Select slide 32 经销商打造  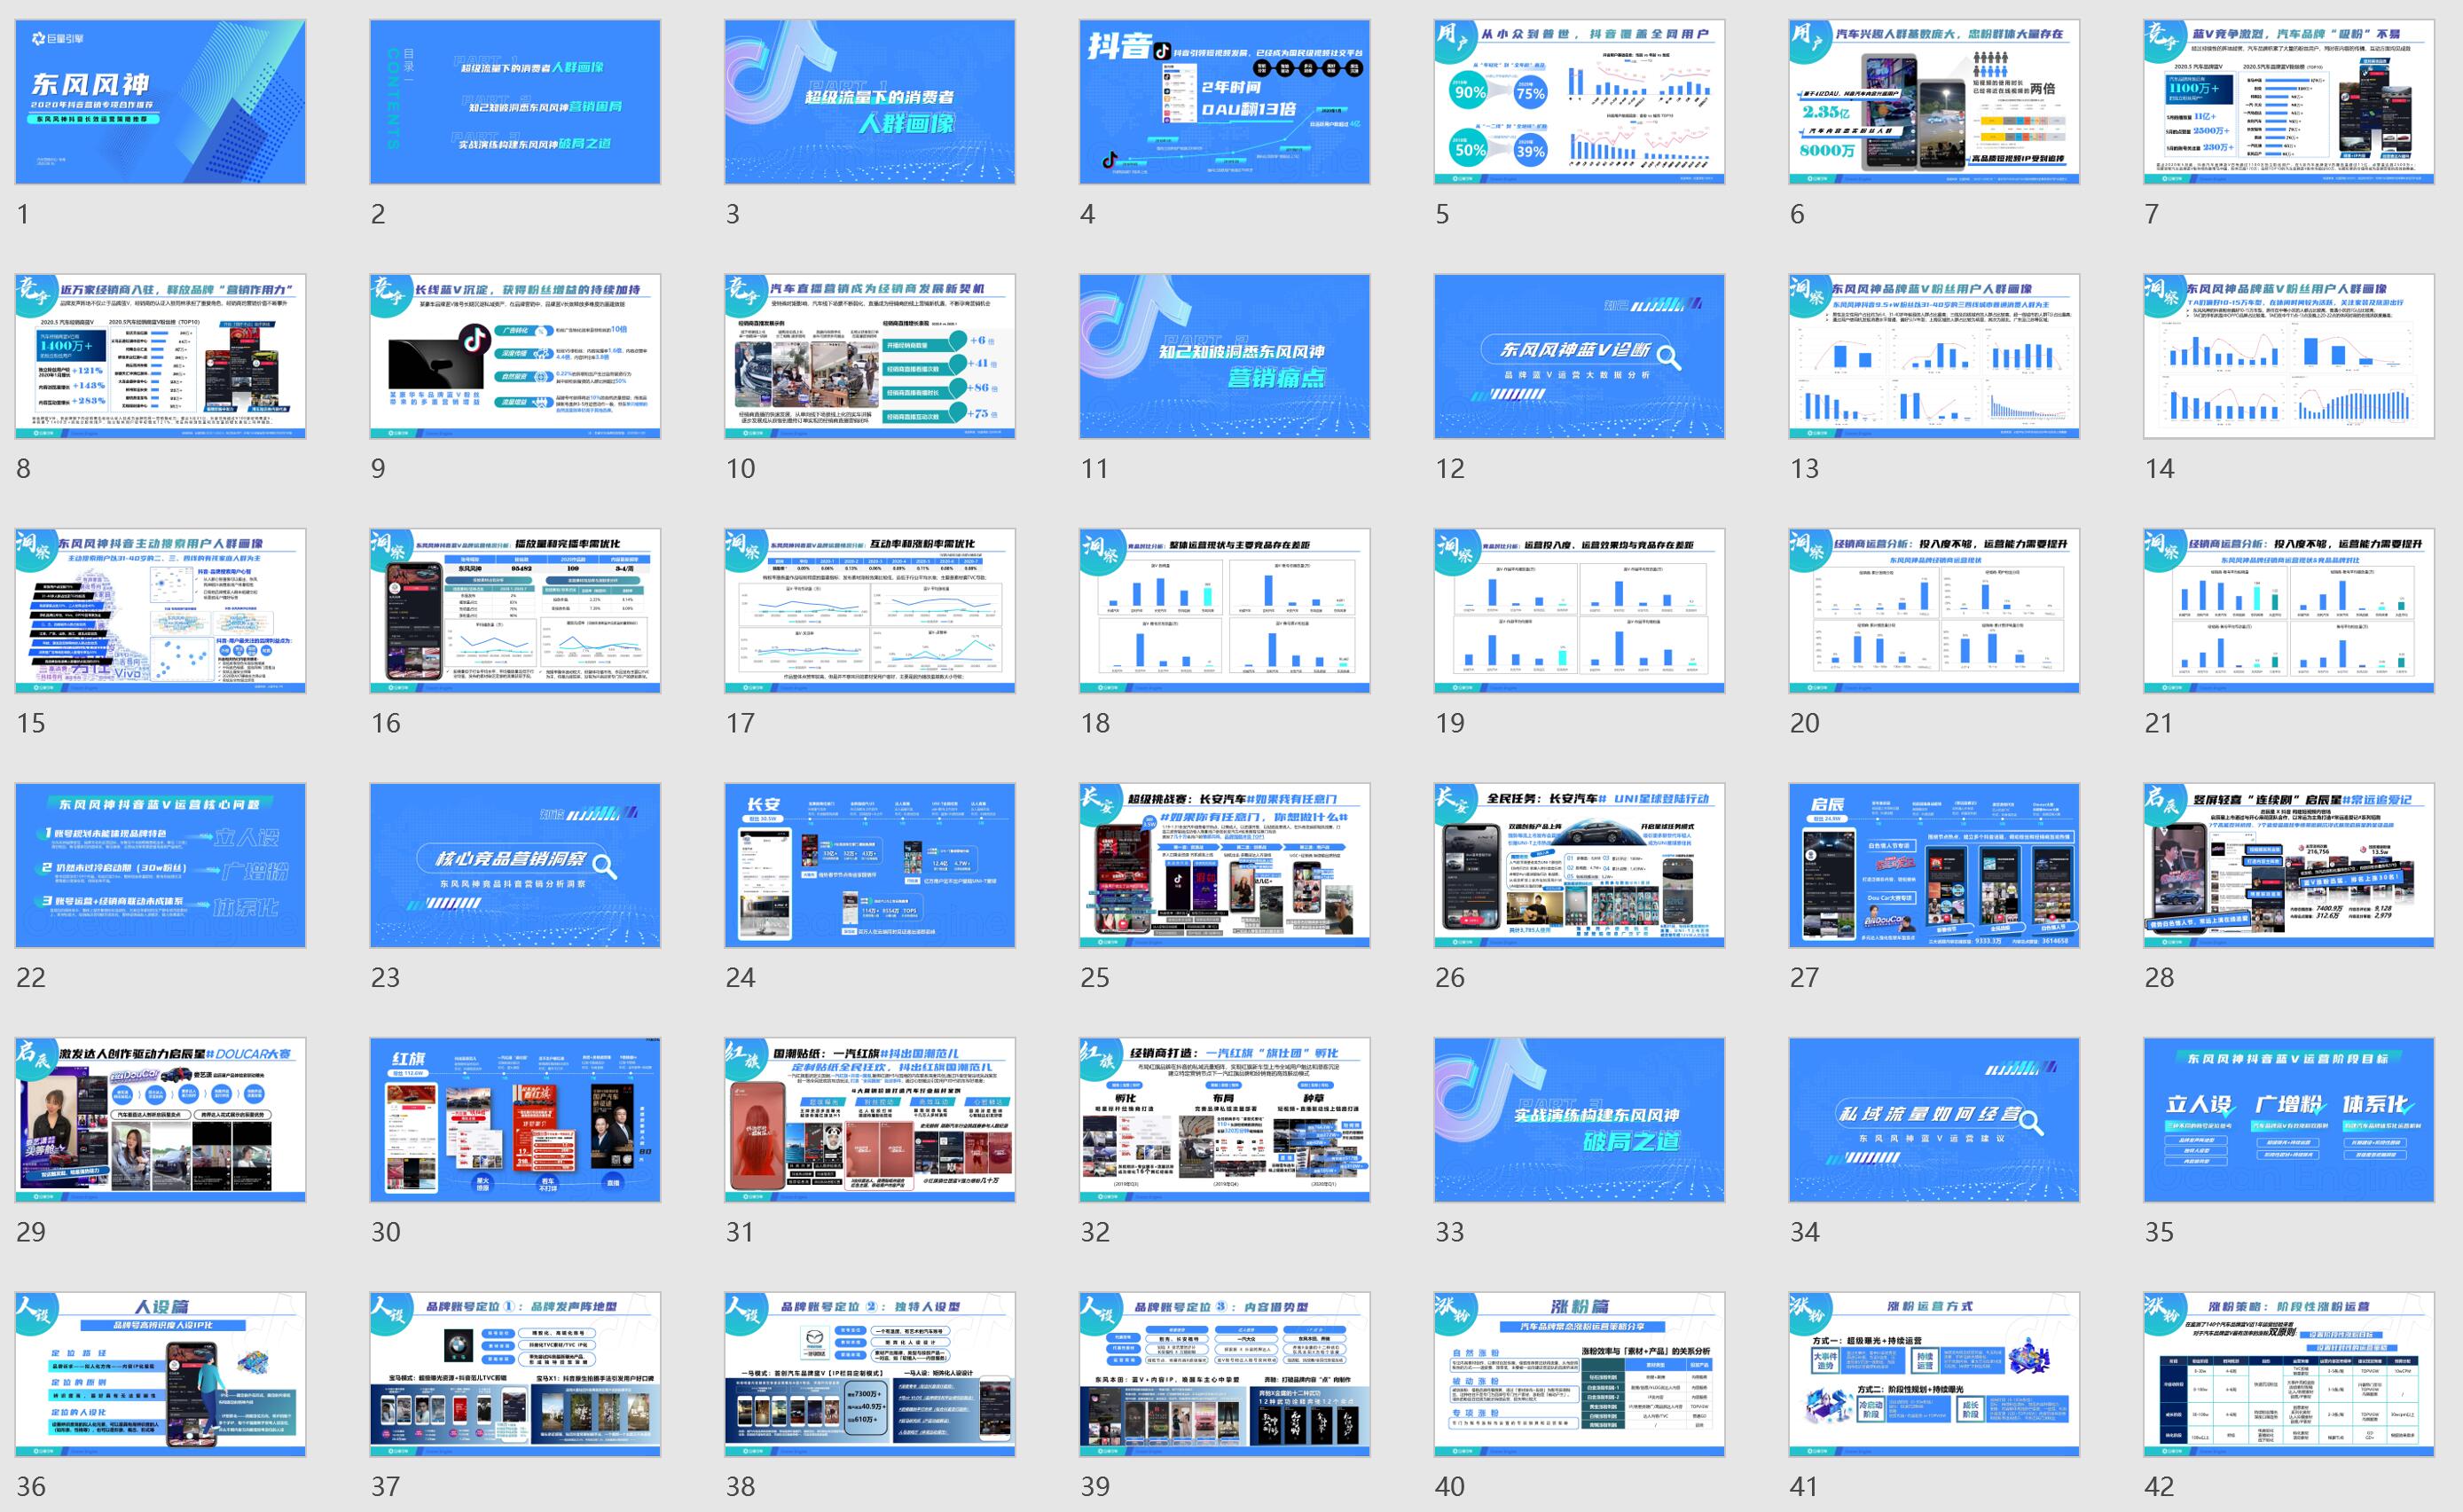[x=1224, y=1120]
